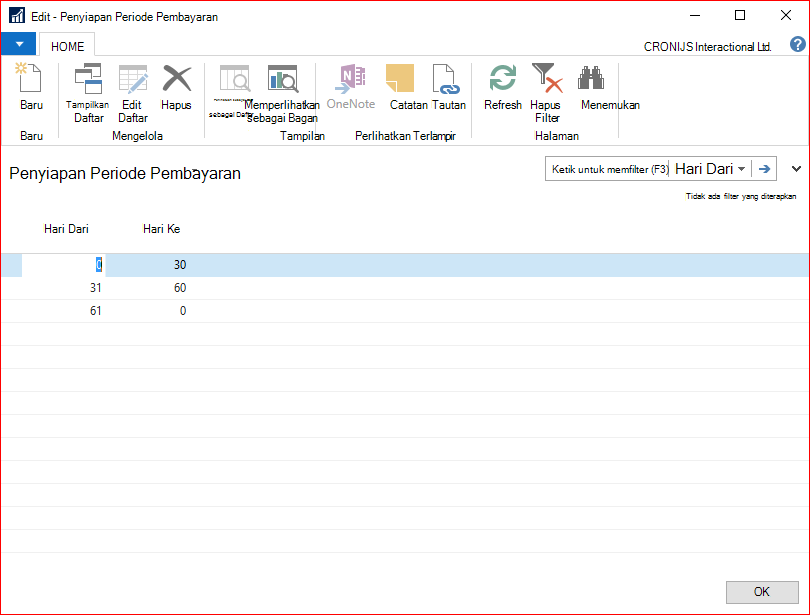Click the filter text input field

(608, 169)
